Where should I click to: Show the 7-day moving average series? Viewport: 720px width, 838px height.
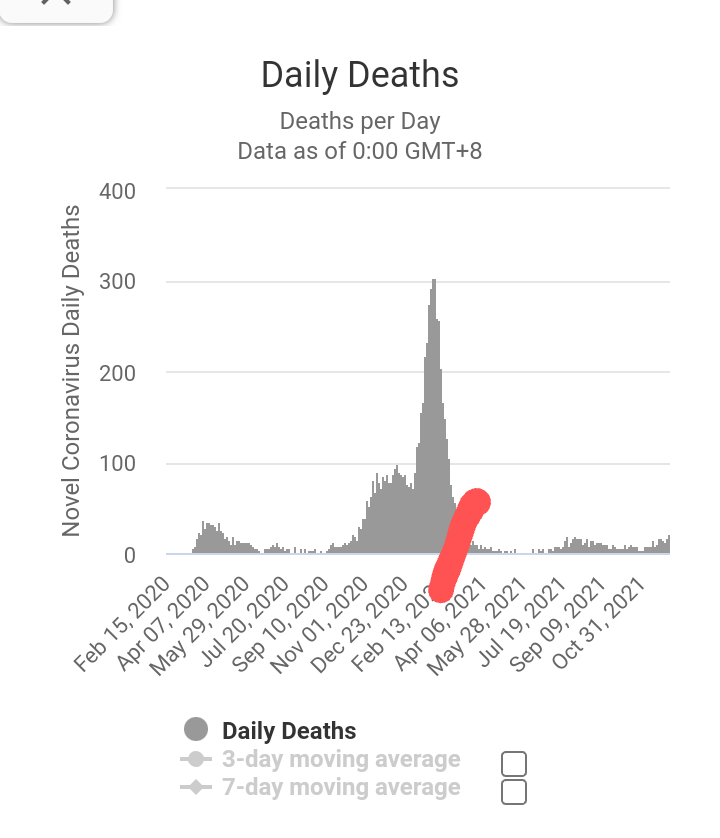[x=341, y=788]
